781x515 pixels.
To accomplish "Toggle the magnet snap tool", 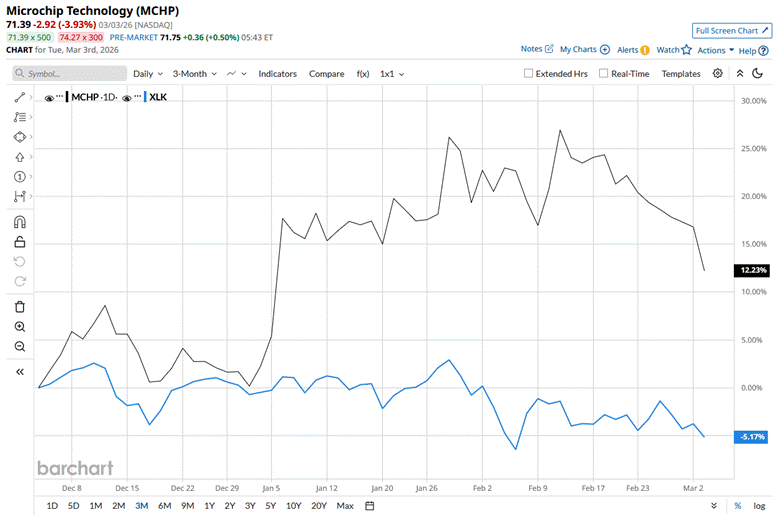I will [x=19, y=222].
